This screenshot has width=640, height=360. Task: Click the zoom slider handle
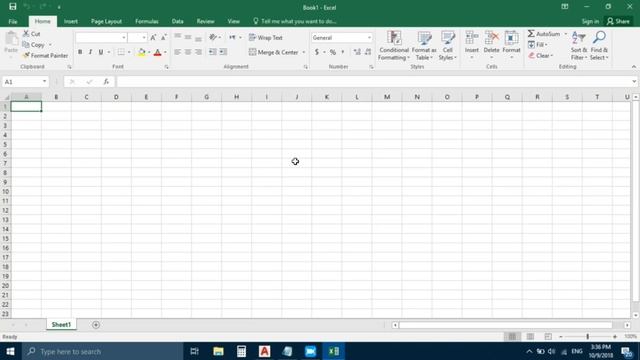coord(588,336)
